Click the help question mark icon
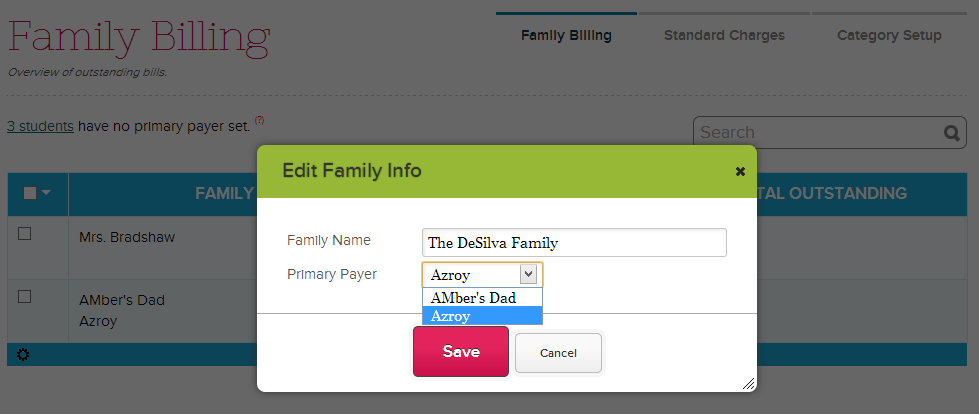 (x=260, y=121)
